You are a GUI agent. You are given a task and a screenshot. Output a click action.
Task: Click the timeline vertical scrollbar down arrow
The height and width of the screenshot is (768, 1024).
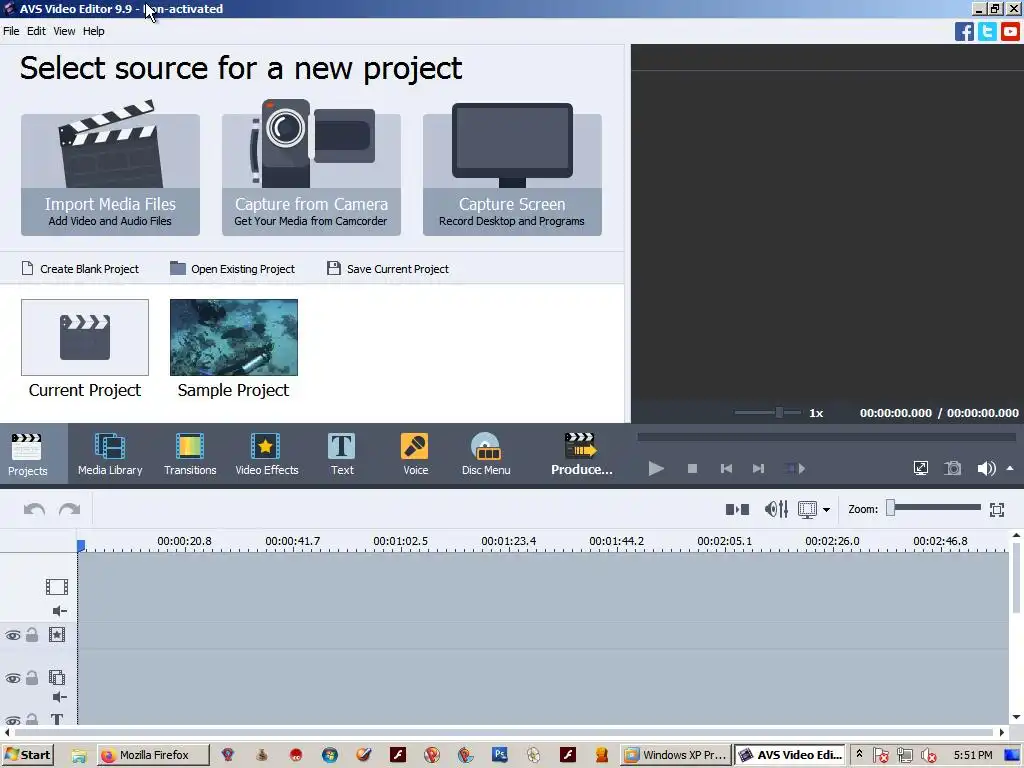pos(1016,717)
